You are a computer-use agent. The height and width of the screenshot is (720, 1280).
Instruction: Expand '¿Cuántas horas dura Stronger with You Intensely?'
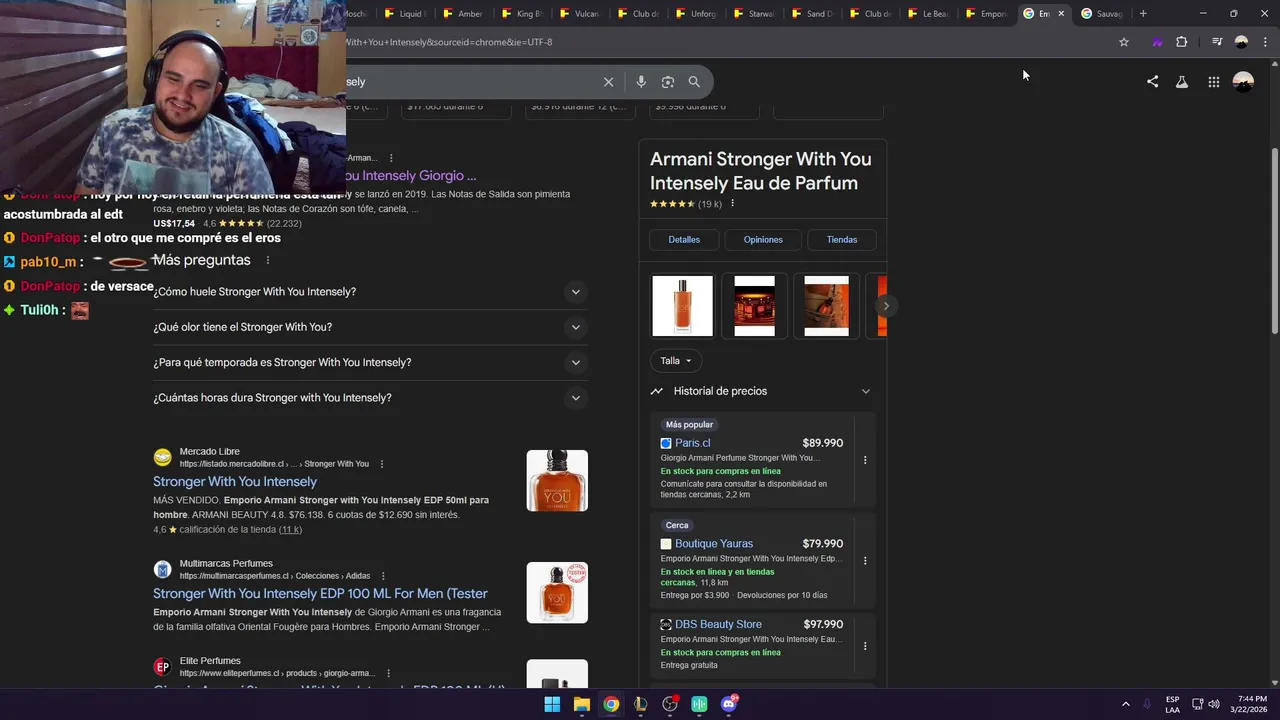[368, 398]
